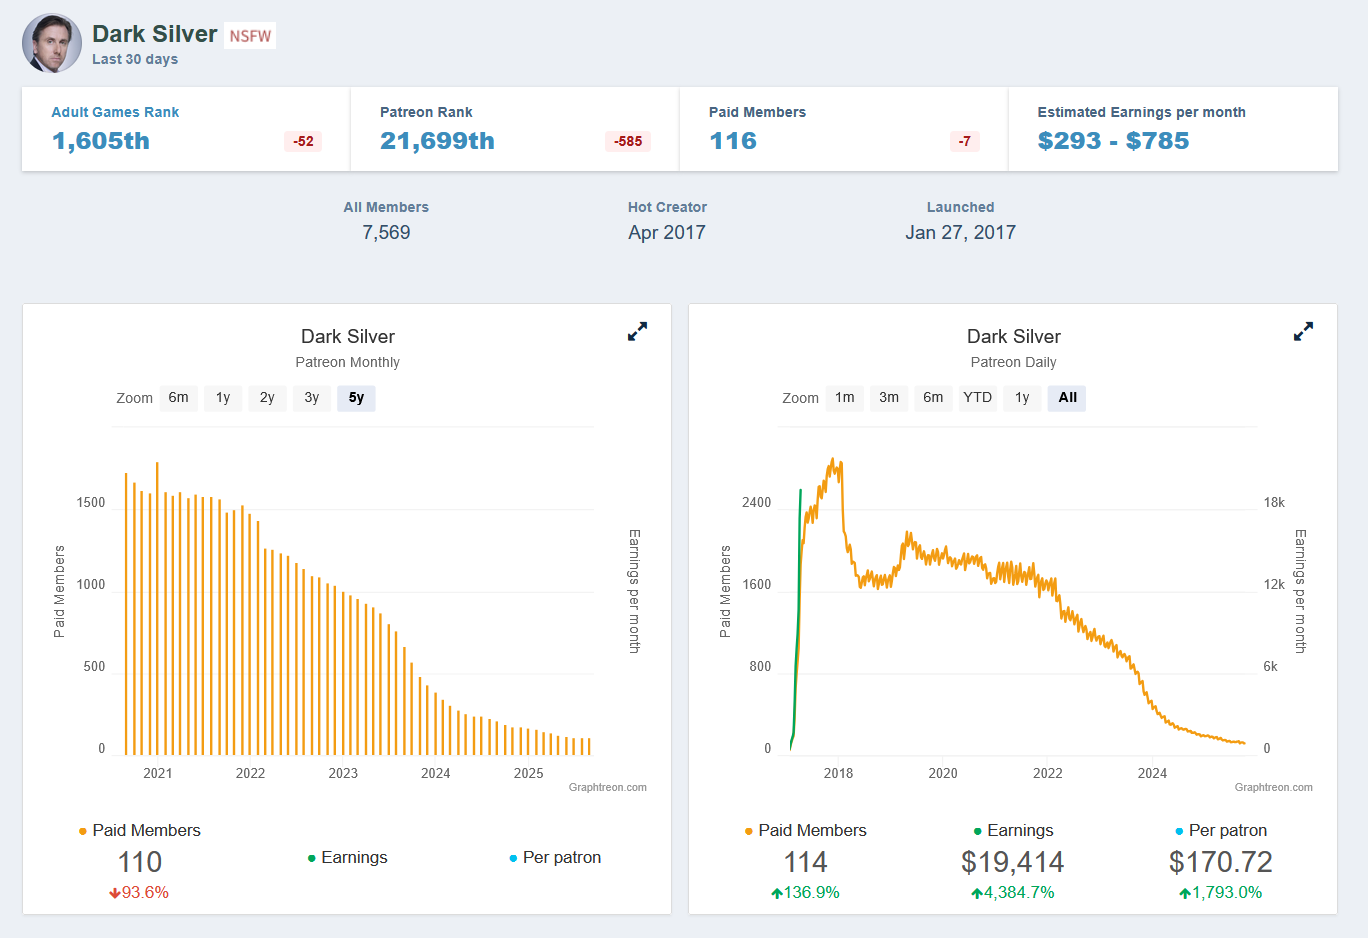This screenshot has height=938, width=1368.
Task: Open Graphtreon.com credit under daily chart
Action: click(1273, 787)
